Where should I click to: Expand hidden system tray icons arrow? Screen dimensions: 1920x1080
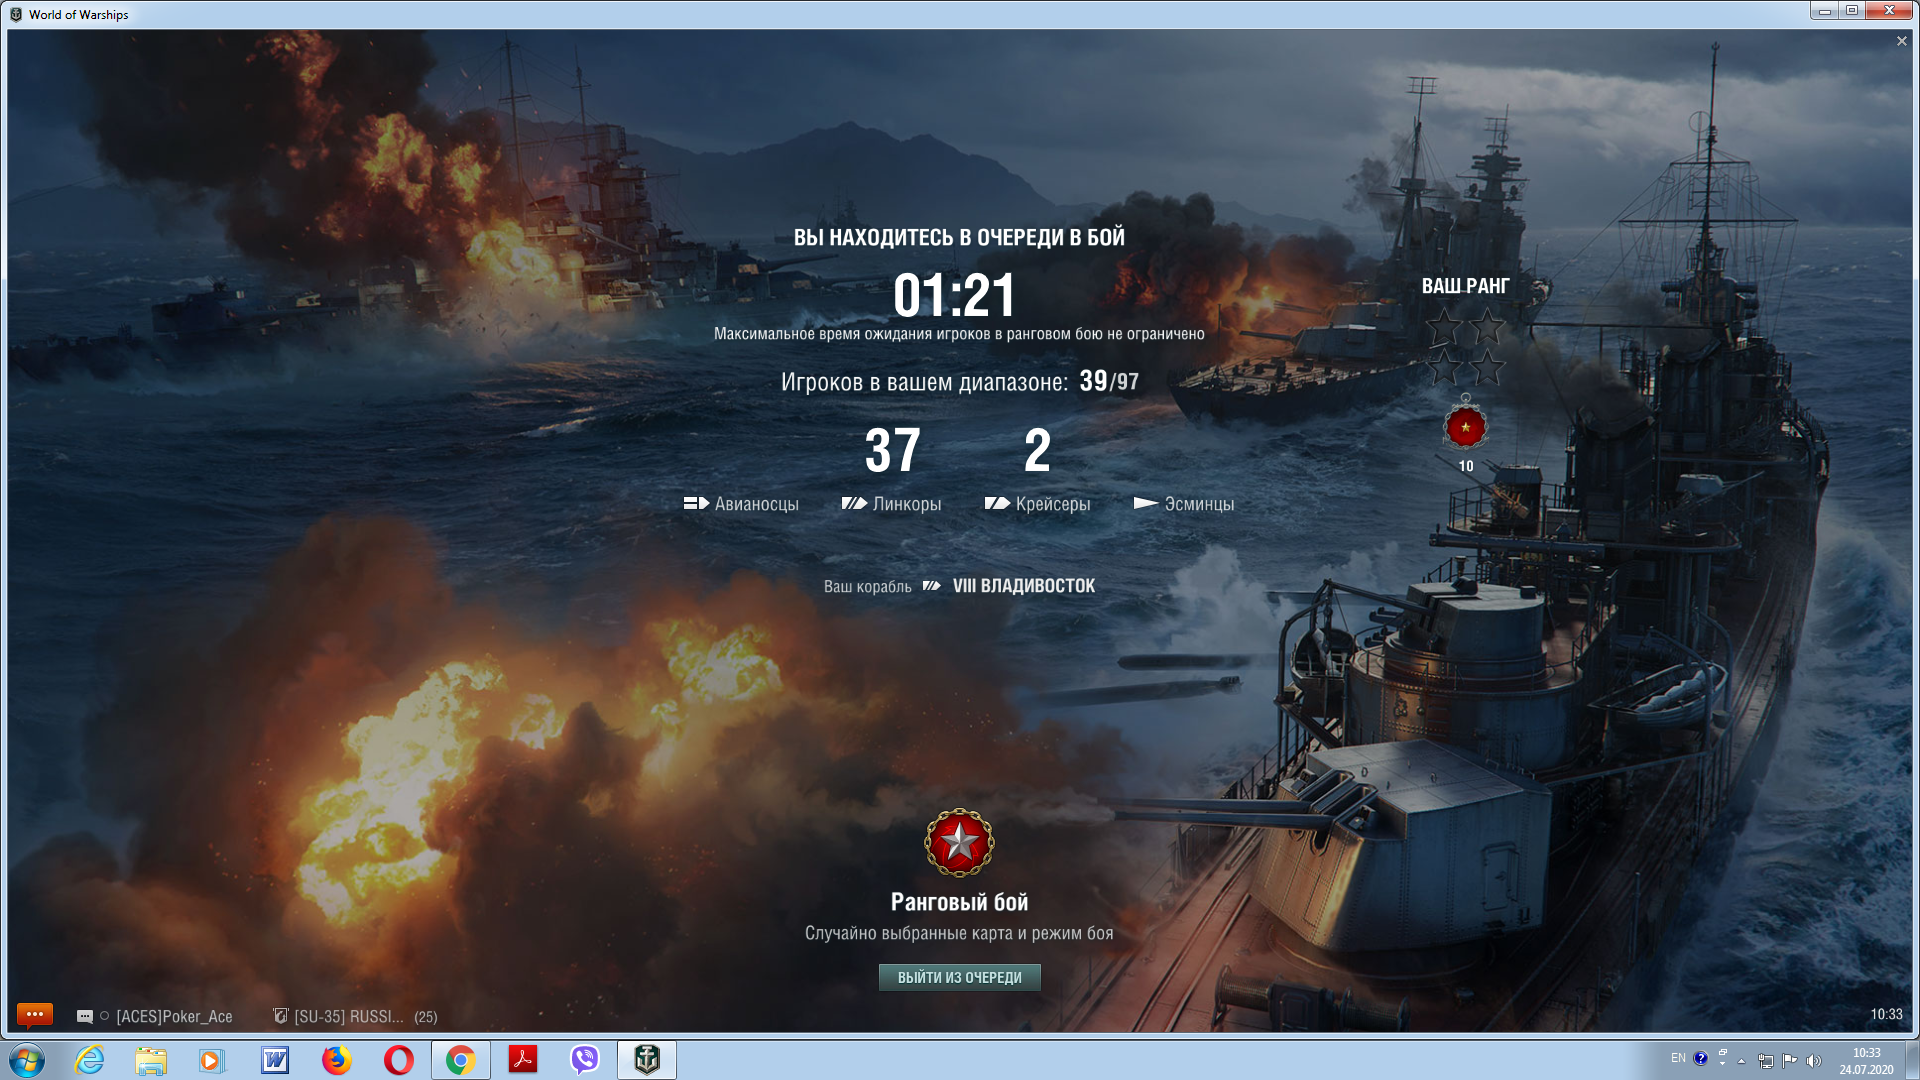[x=1741, y=1061]
